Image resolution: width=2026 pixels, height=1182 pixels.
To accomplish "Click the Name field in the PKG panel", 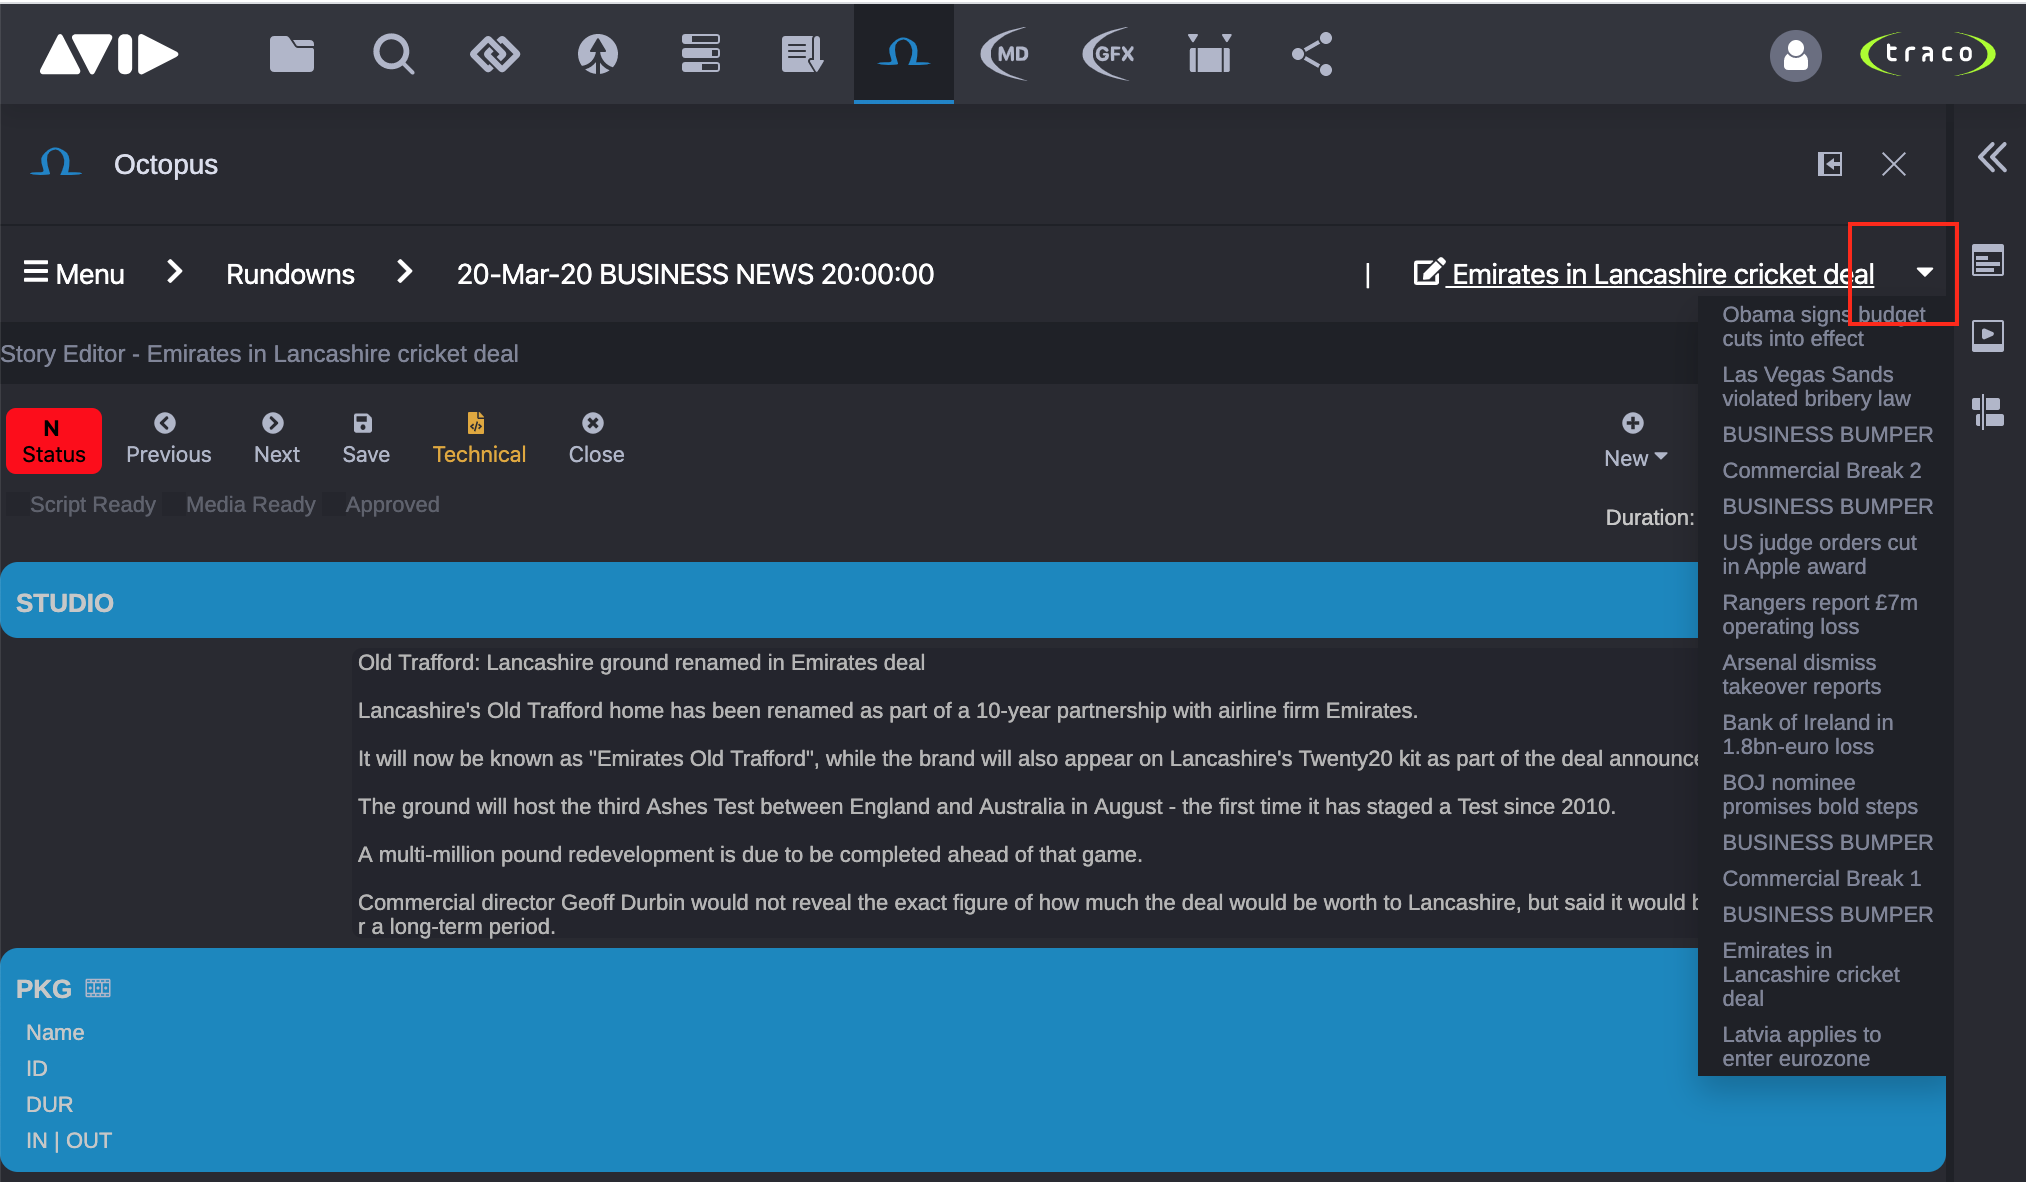I will [x=55, y=1032].
